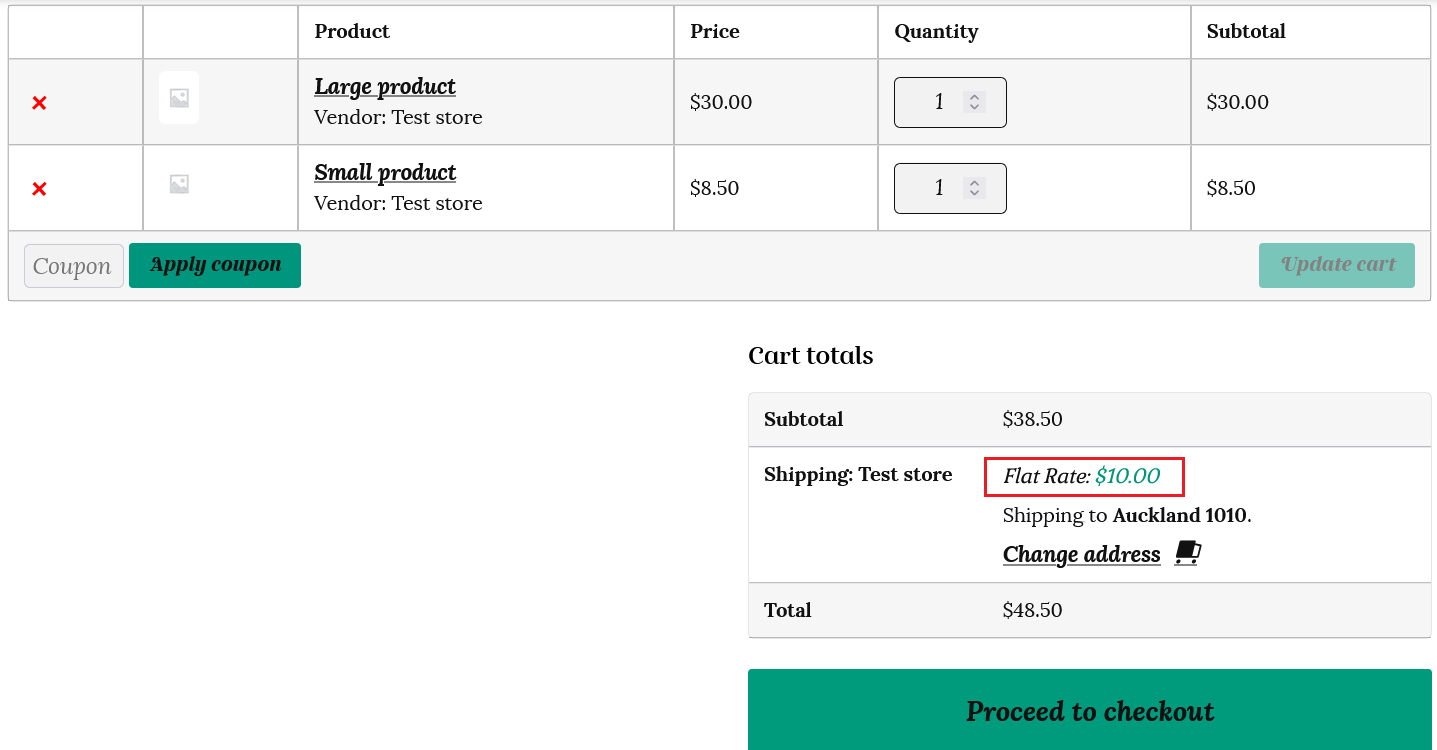This screenshot has width=1437, height=750.
Task: Remove Large product from the cart
Action: click(39, 103)
